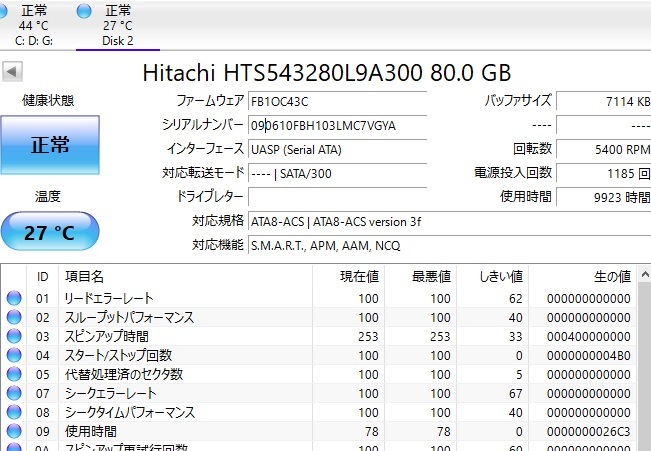
Task: Click the standard field ATA8-ACS version 3f
Action: point(450,222)
